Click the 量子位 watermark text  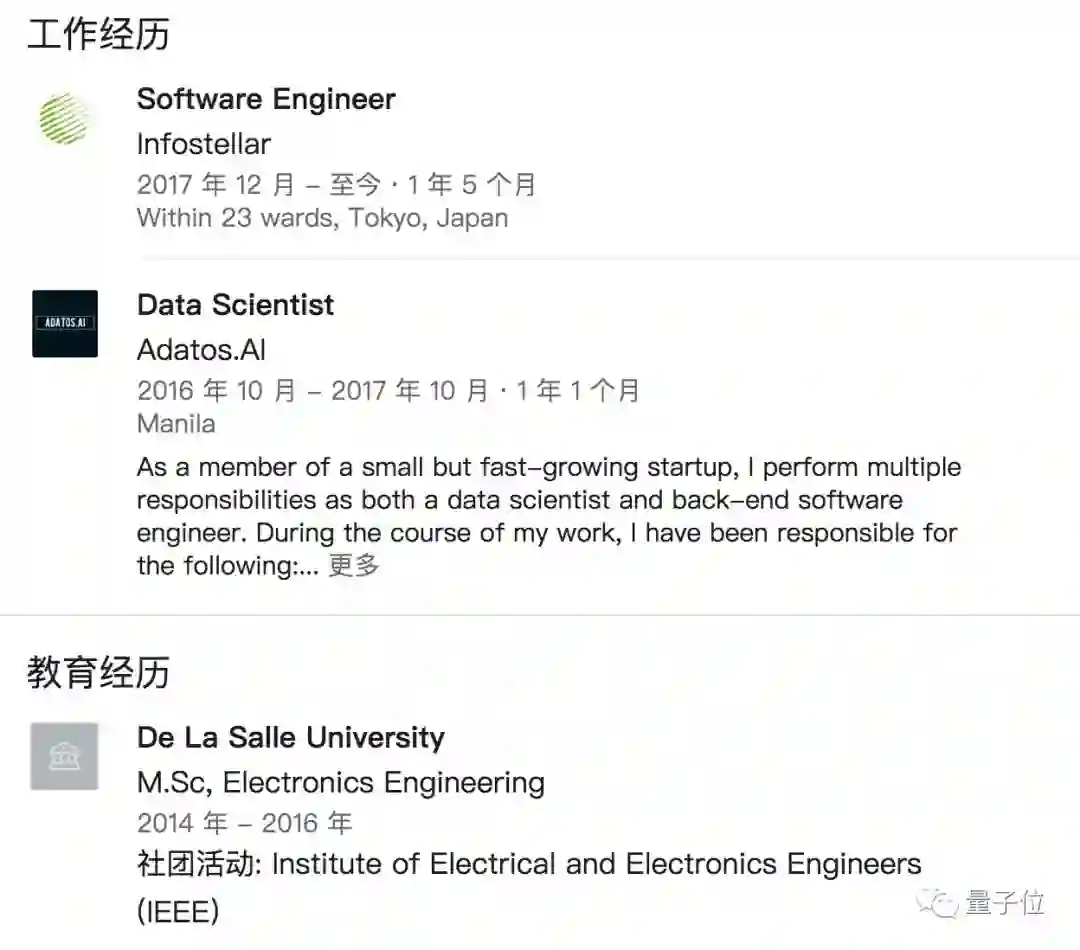[1005, 903]
